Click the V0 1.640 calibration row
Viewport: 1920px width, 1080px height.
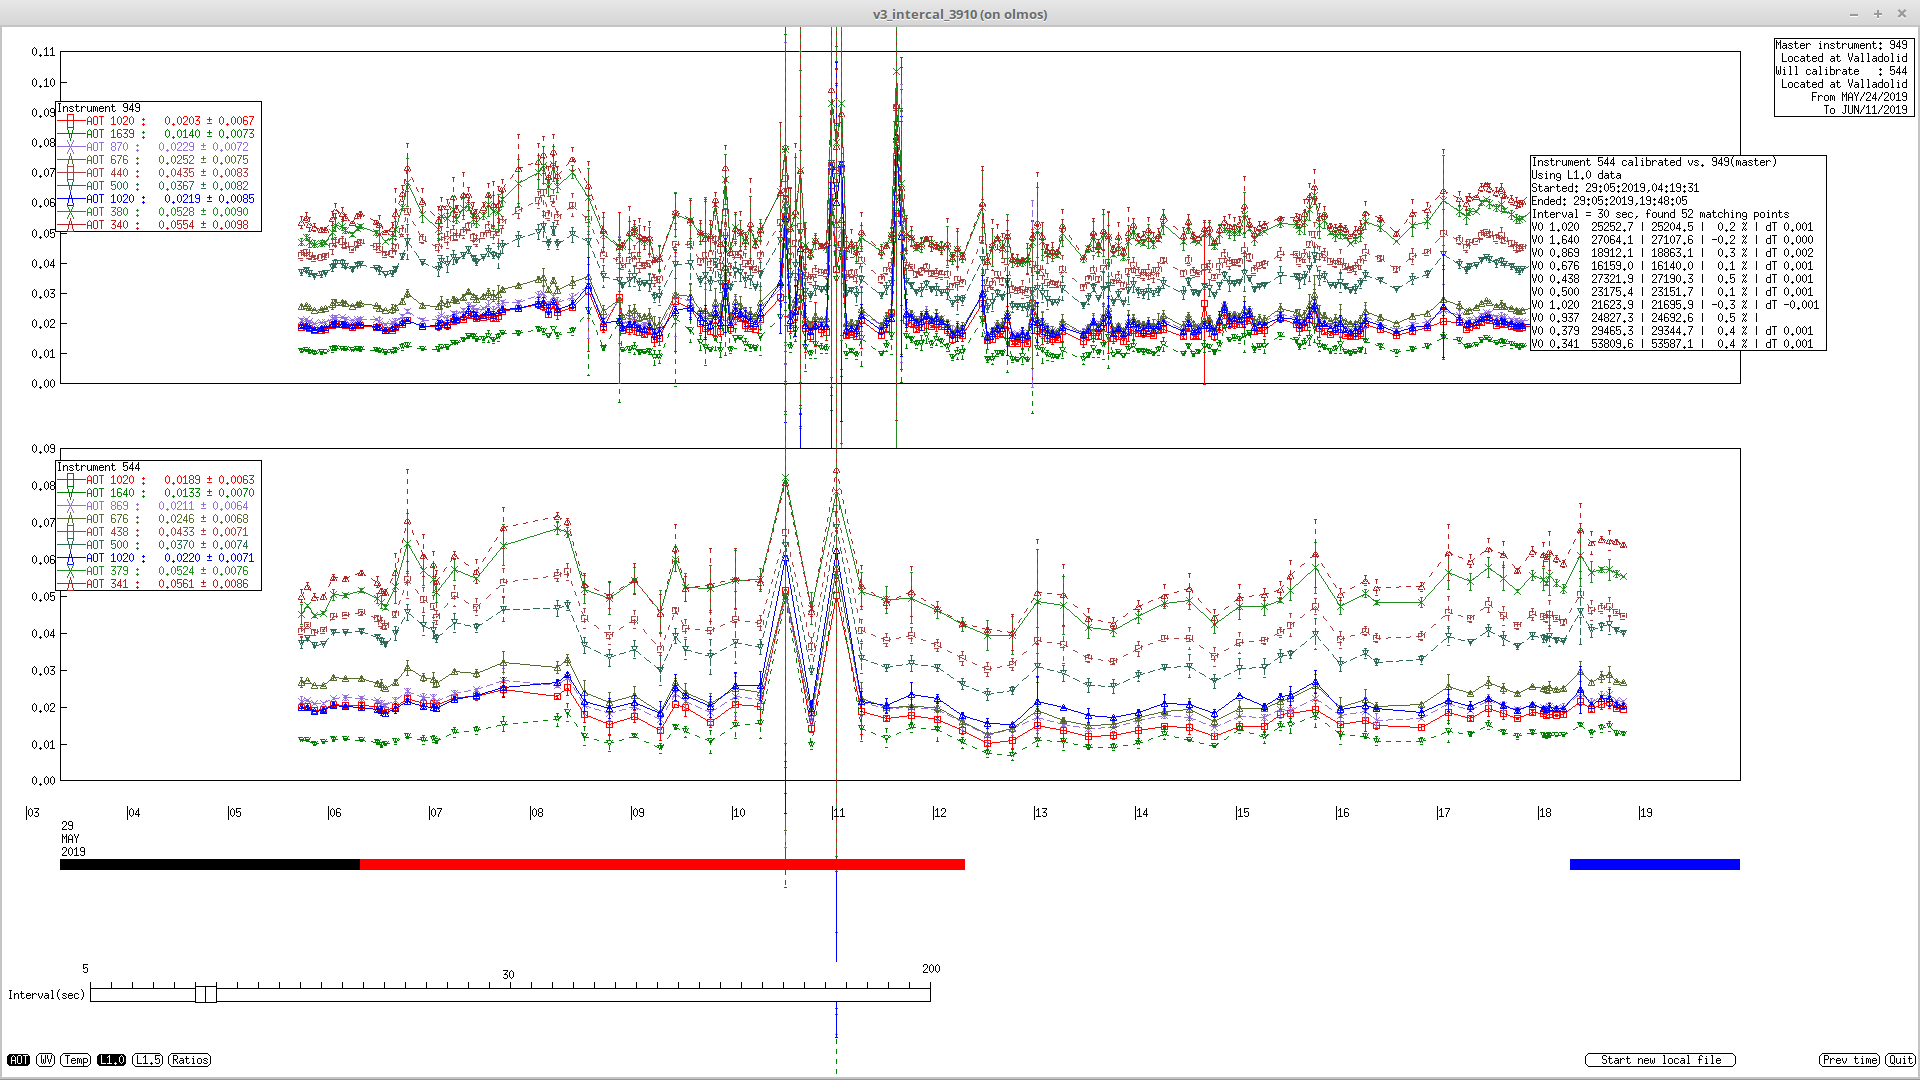click(1673, 240)
